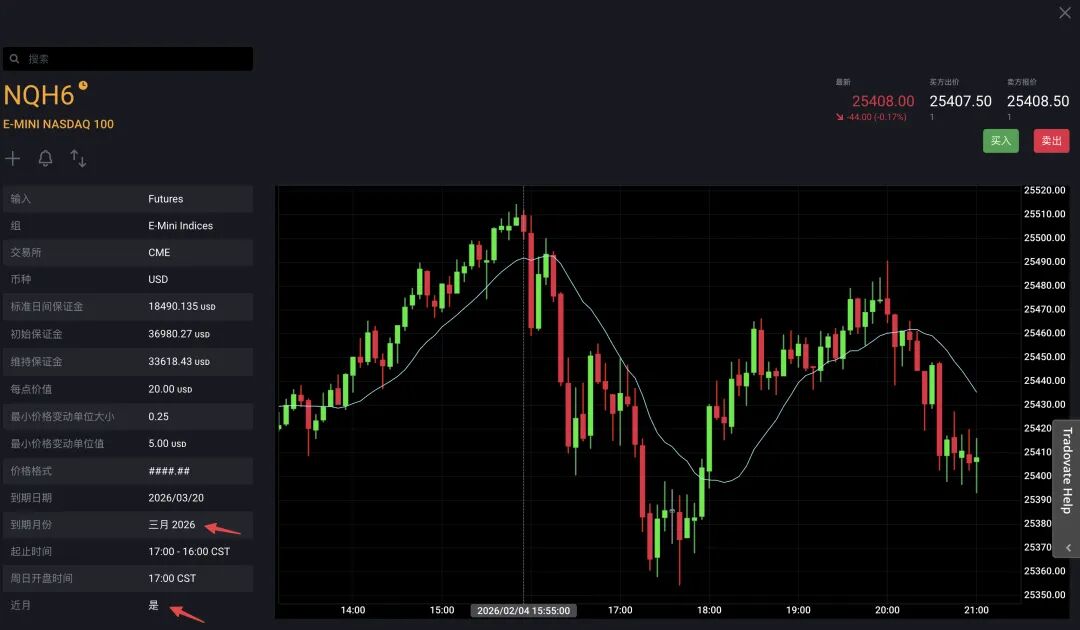The height and width of the screenshot is (630, 1080).
Task: Click the 14:00 label on the time axis
Action: (x=353, y=610)
